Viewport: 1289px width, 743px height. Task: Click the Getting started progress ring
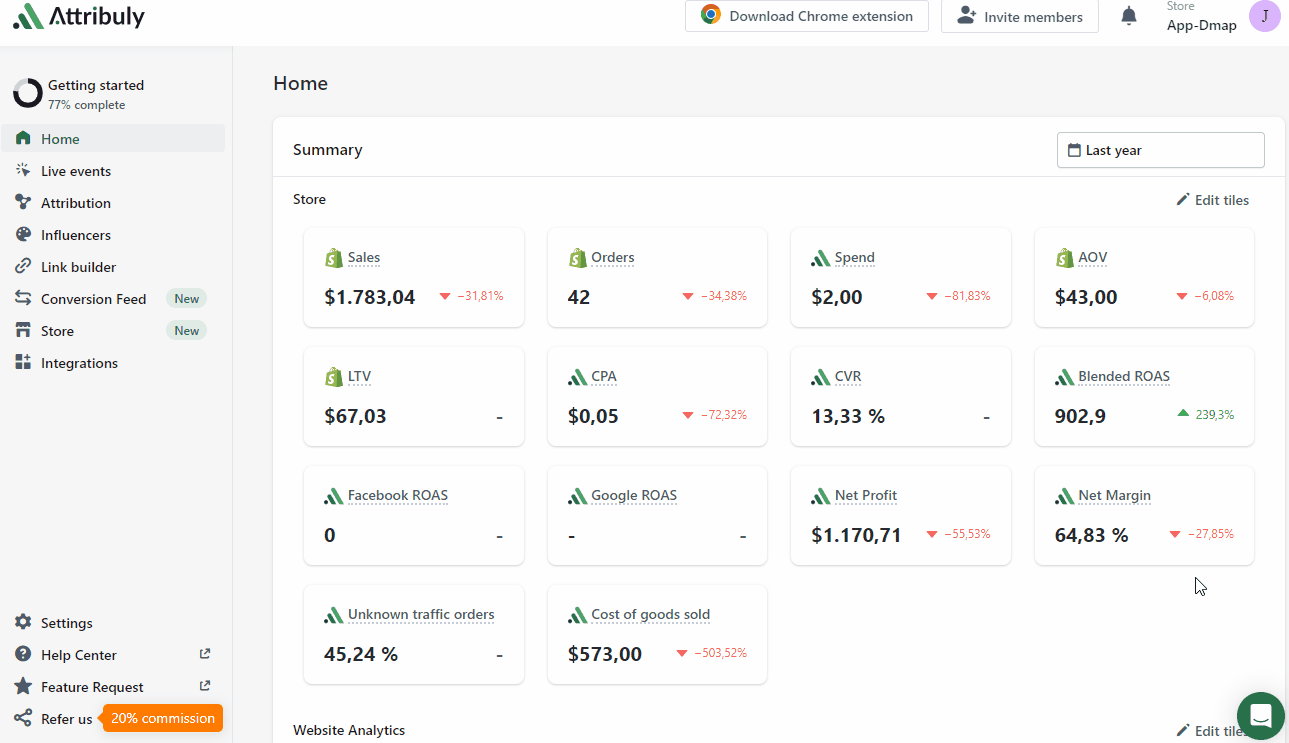tap(27, 94)
